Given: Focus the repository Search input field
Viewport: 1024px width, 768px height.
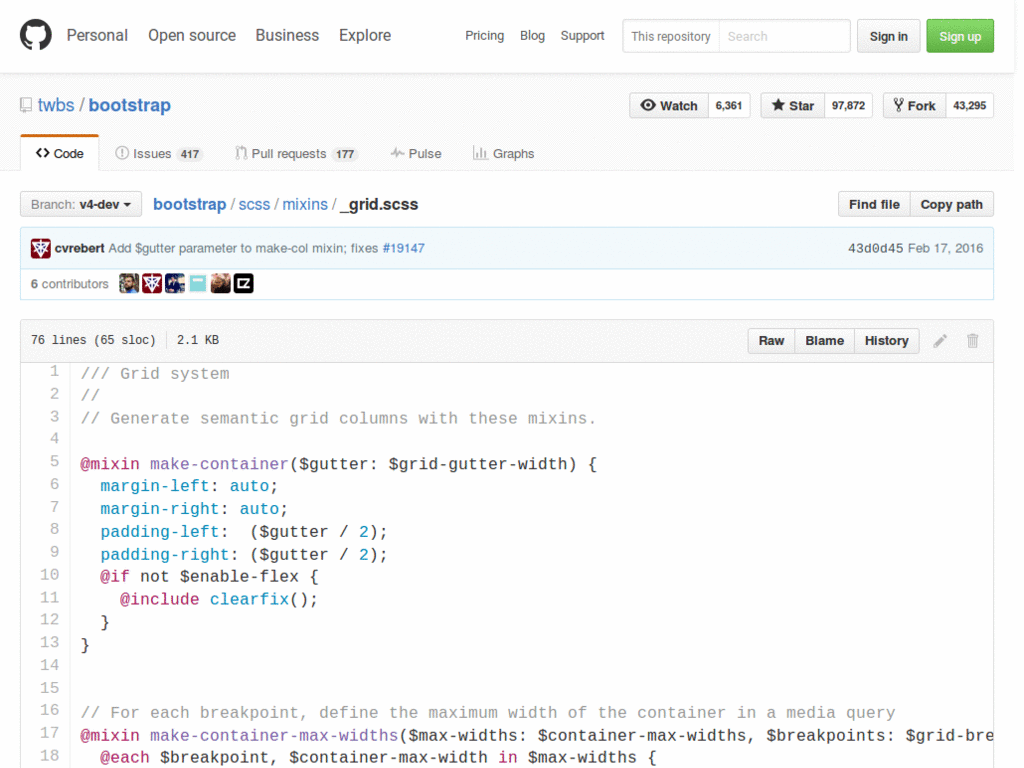Looking at the screenshot, I should (784, 37).
